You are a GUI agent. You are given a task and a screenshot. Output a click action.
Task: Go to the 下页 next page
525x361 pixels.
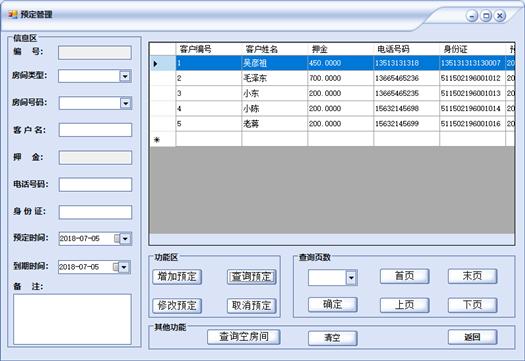click(x=472, y=305)
